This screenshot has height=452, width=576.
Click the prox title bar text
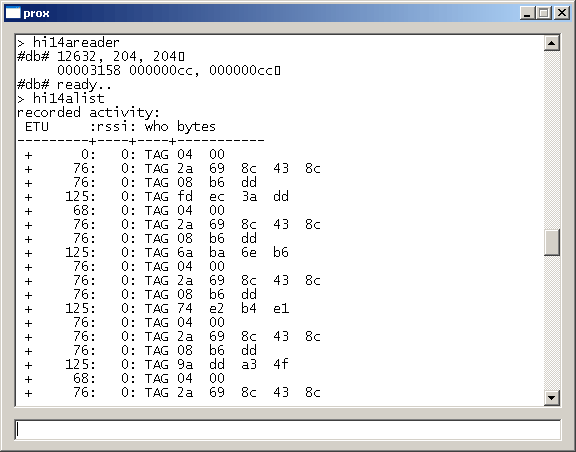(36, 14)
